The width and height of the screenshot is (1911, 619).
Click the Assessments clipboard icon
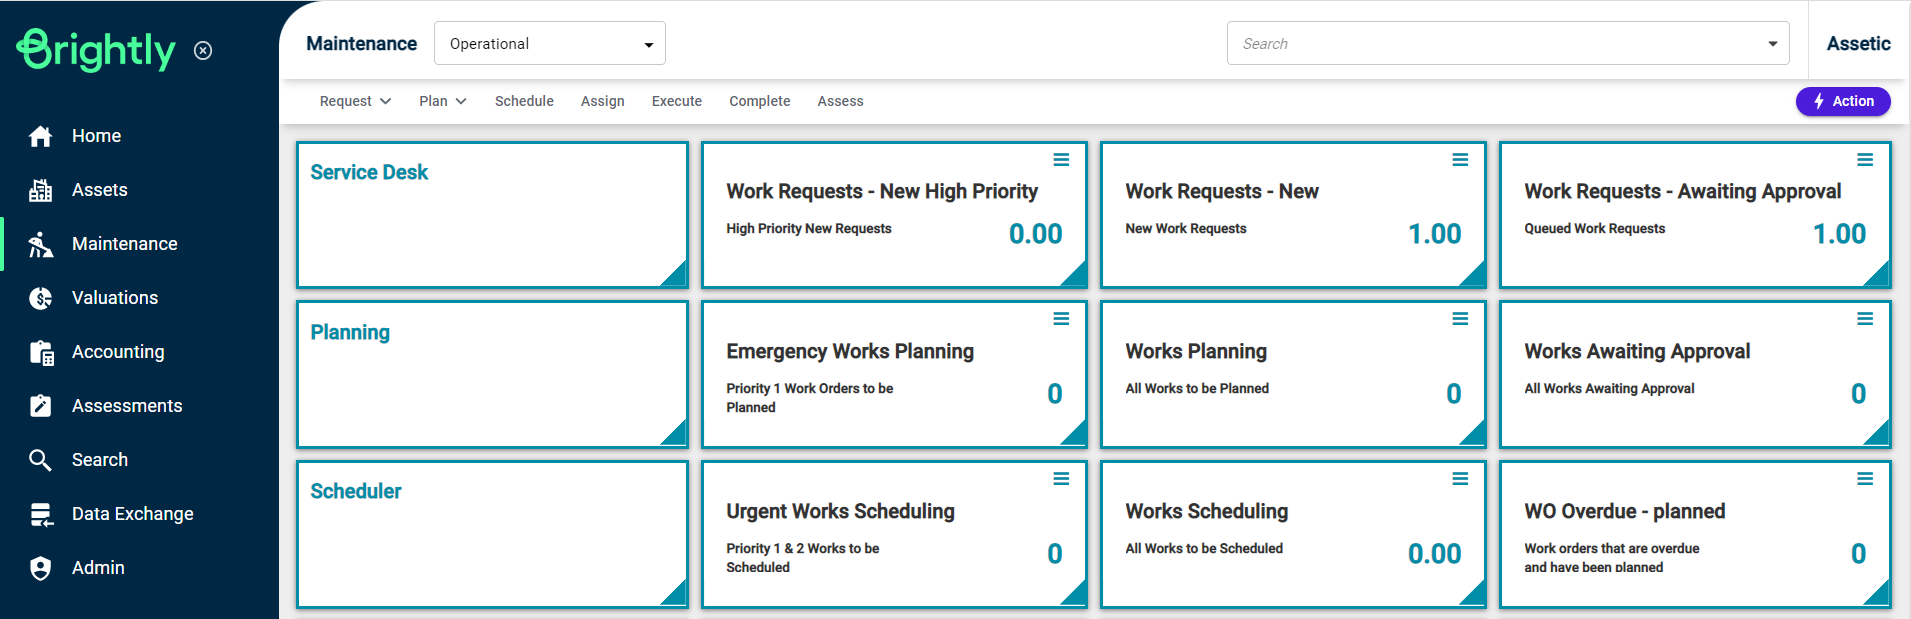point(40,406)
